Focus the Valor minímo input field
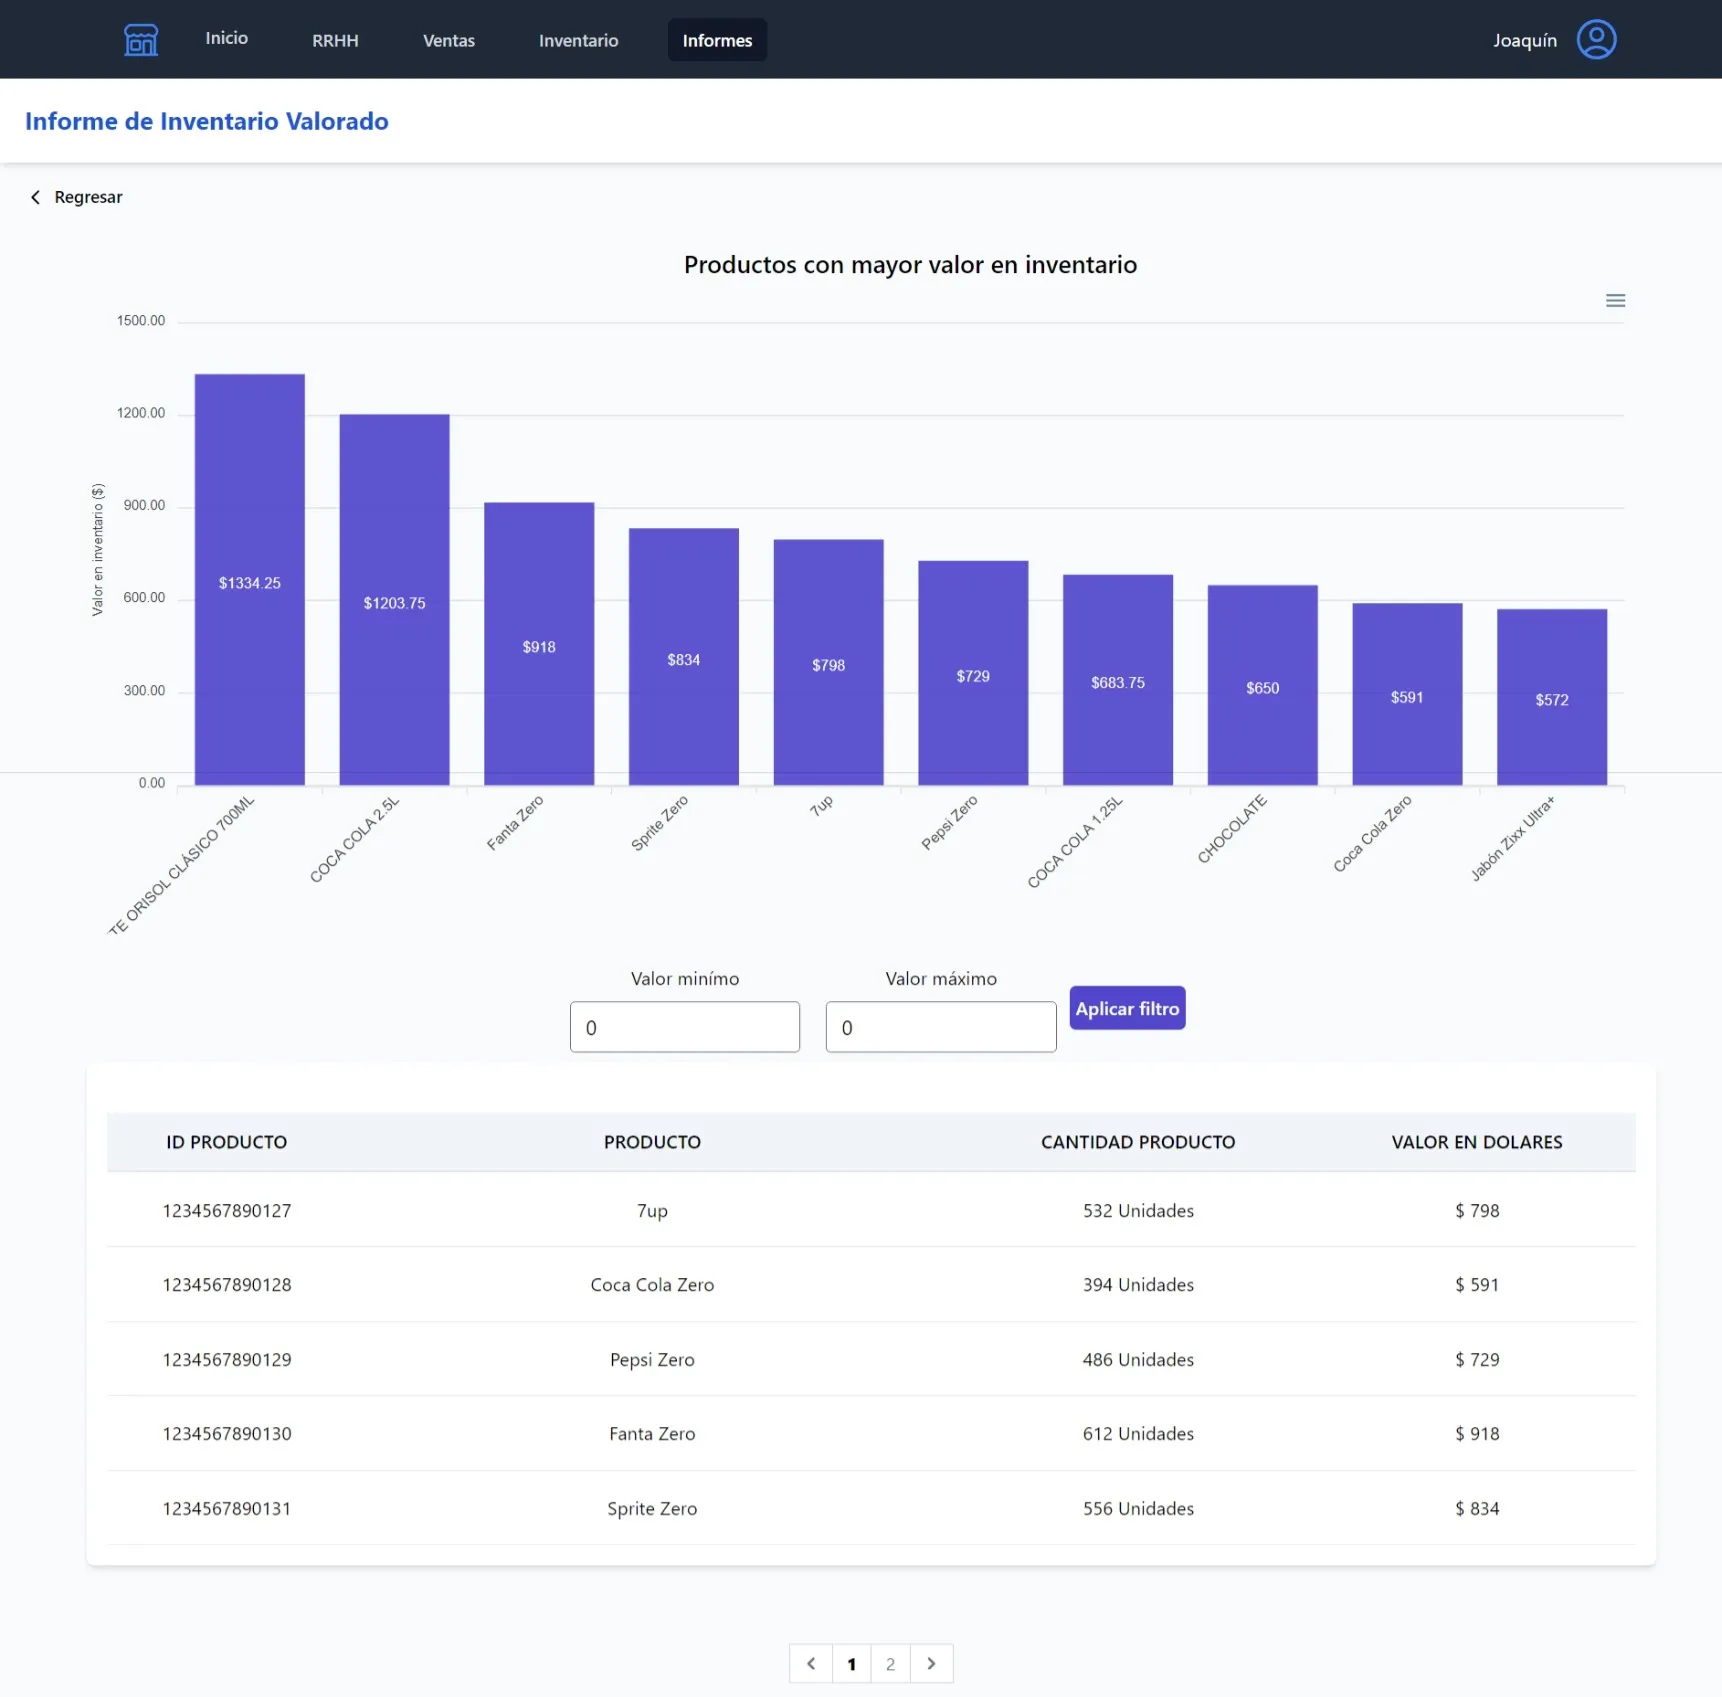The width and height of the screenshot is (1722, 1697). (685, 1027)
